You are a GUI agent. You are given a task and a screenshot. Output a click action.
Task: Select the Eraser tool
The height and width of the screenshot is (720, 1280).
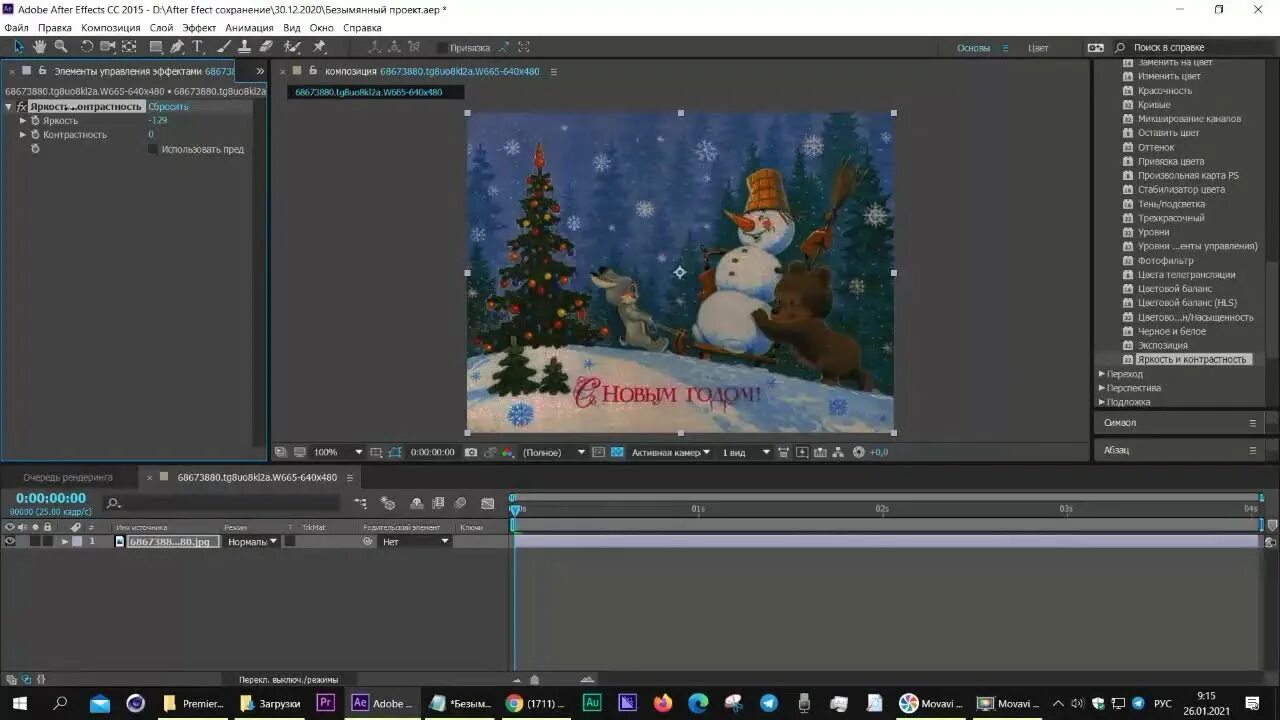(266, 46)
